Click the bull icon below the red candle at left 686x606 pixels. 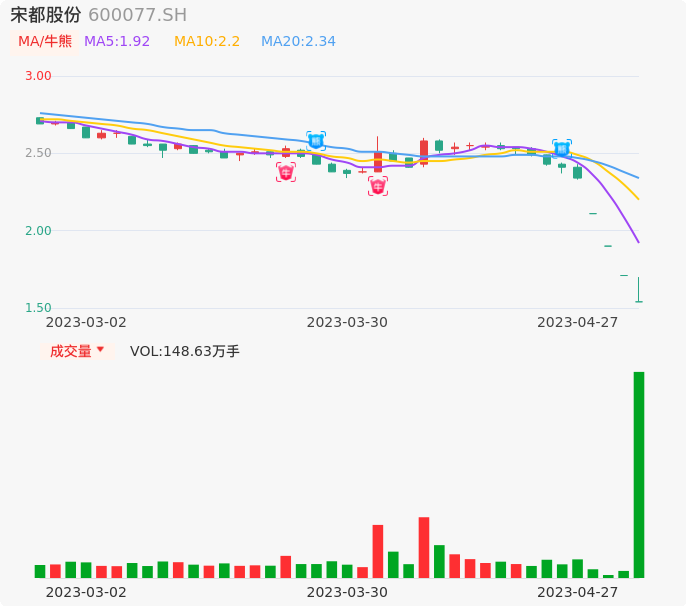pyautogui.click(x=286, y=172)
